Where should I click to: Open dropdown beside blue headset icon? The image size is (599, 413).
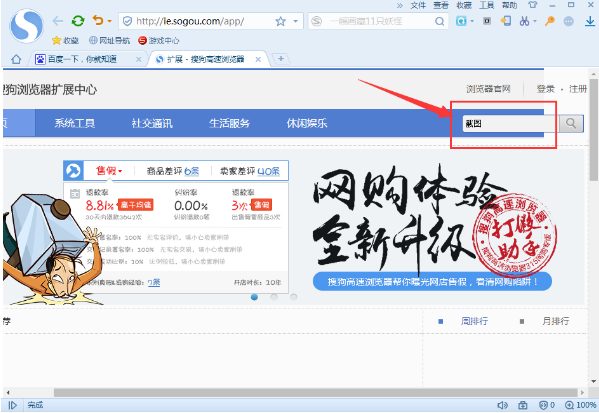pyautogui.click(x=472, y=21)
